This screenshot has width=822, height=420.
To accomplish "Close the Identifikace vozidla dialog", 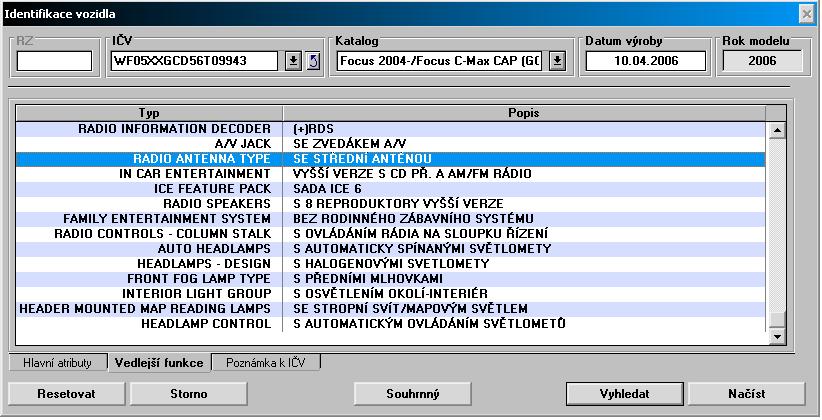I will coord(806,14).
